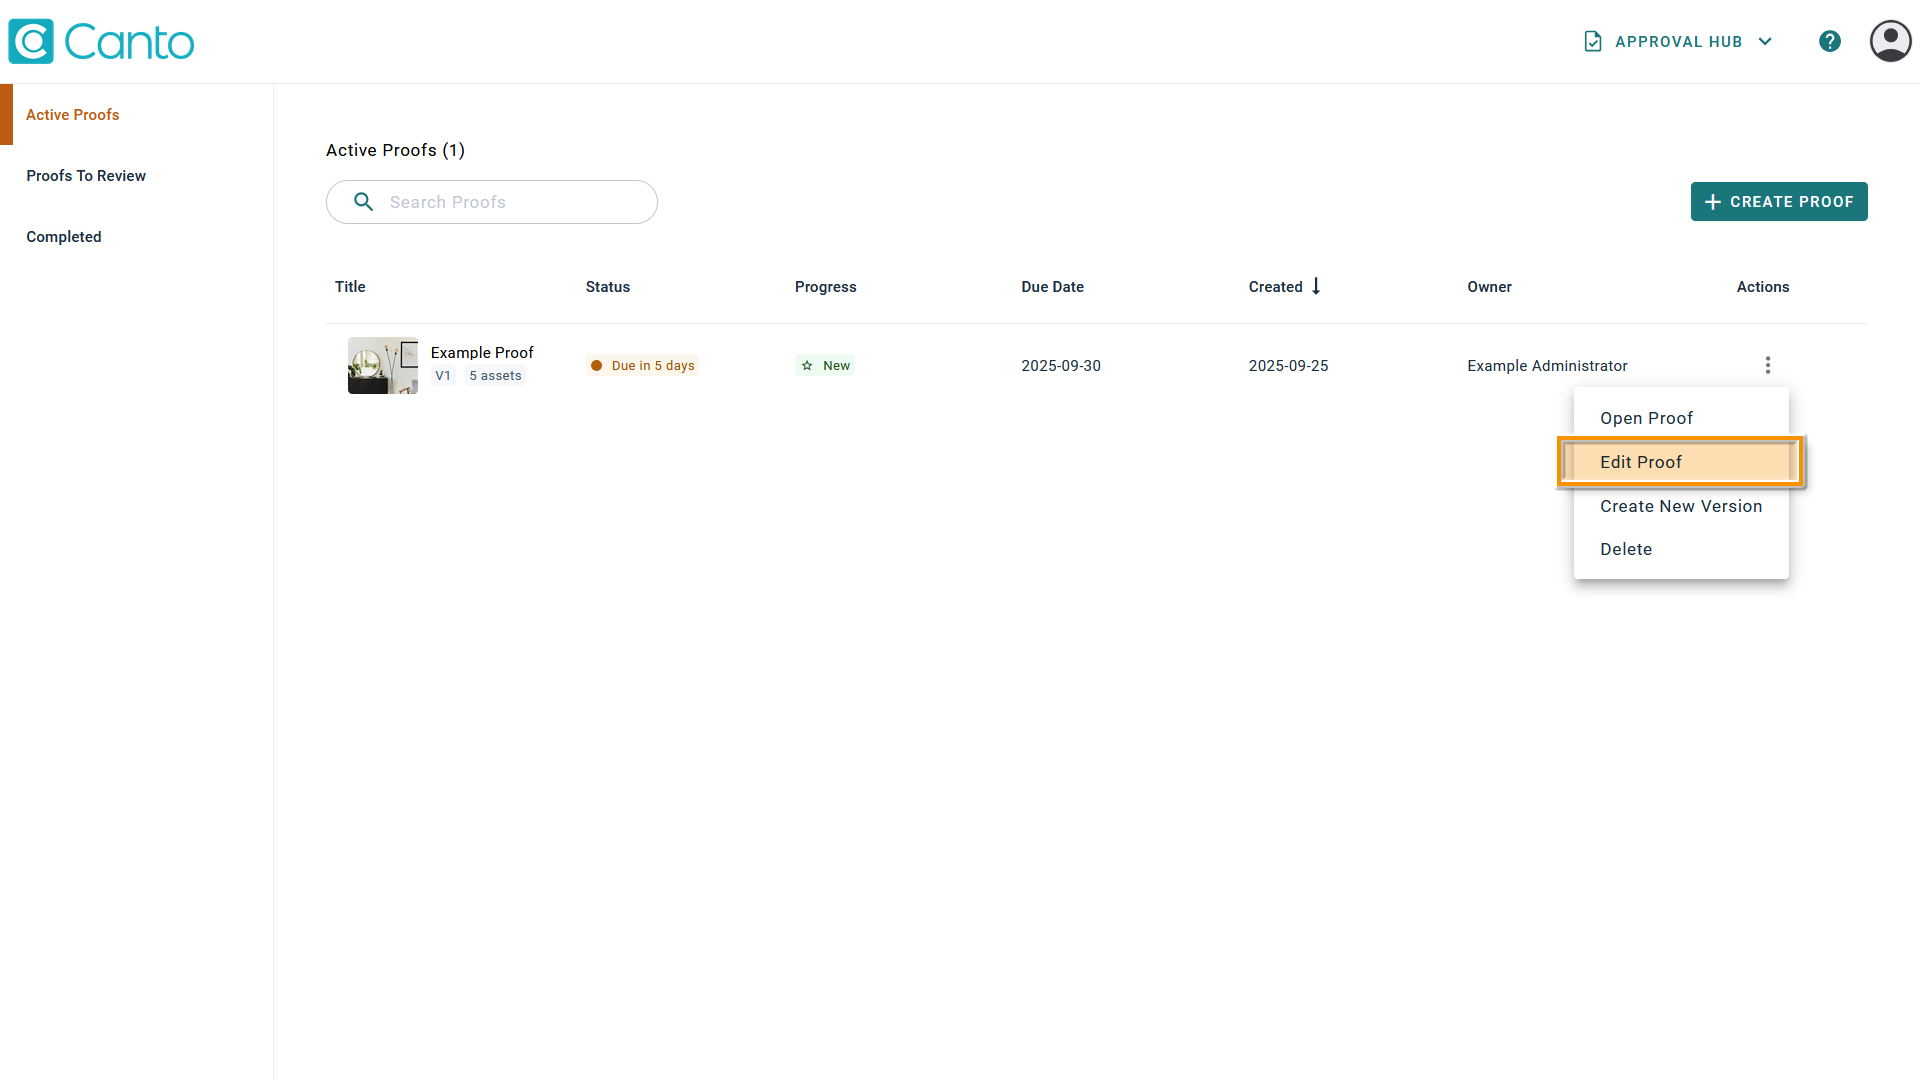Click the search magnifier icon
Screen dimensions: 1920x1080
coord(363,201)
